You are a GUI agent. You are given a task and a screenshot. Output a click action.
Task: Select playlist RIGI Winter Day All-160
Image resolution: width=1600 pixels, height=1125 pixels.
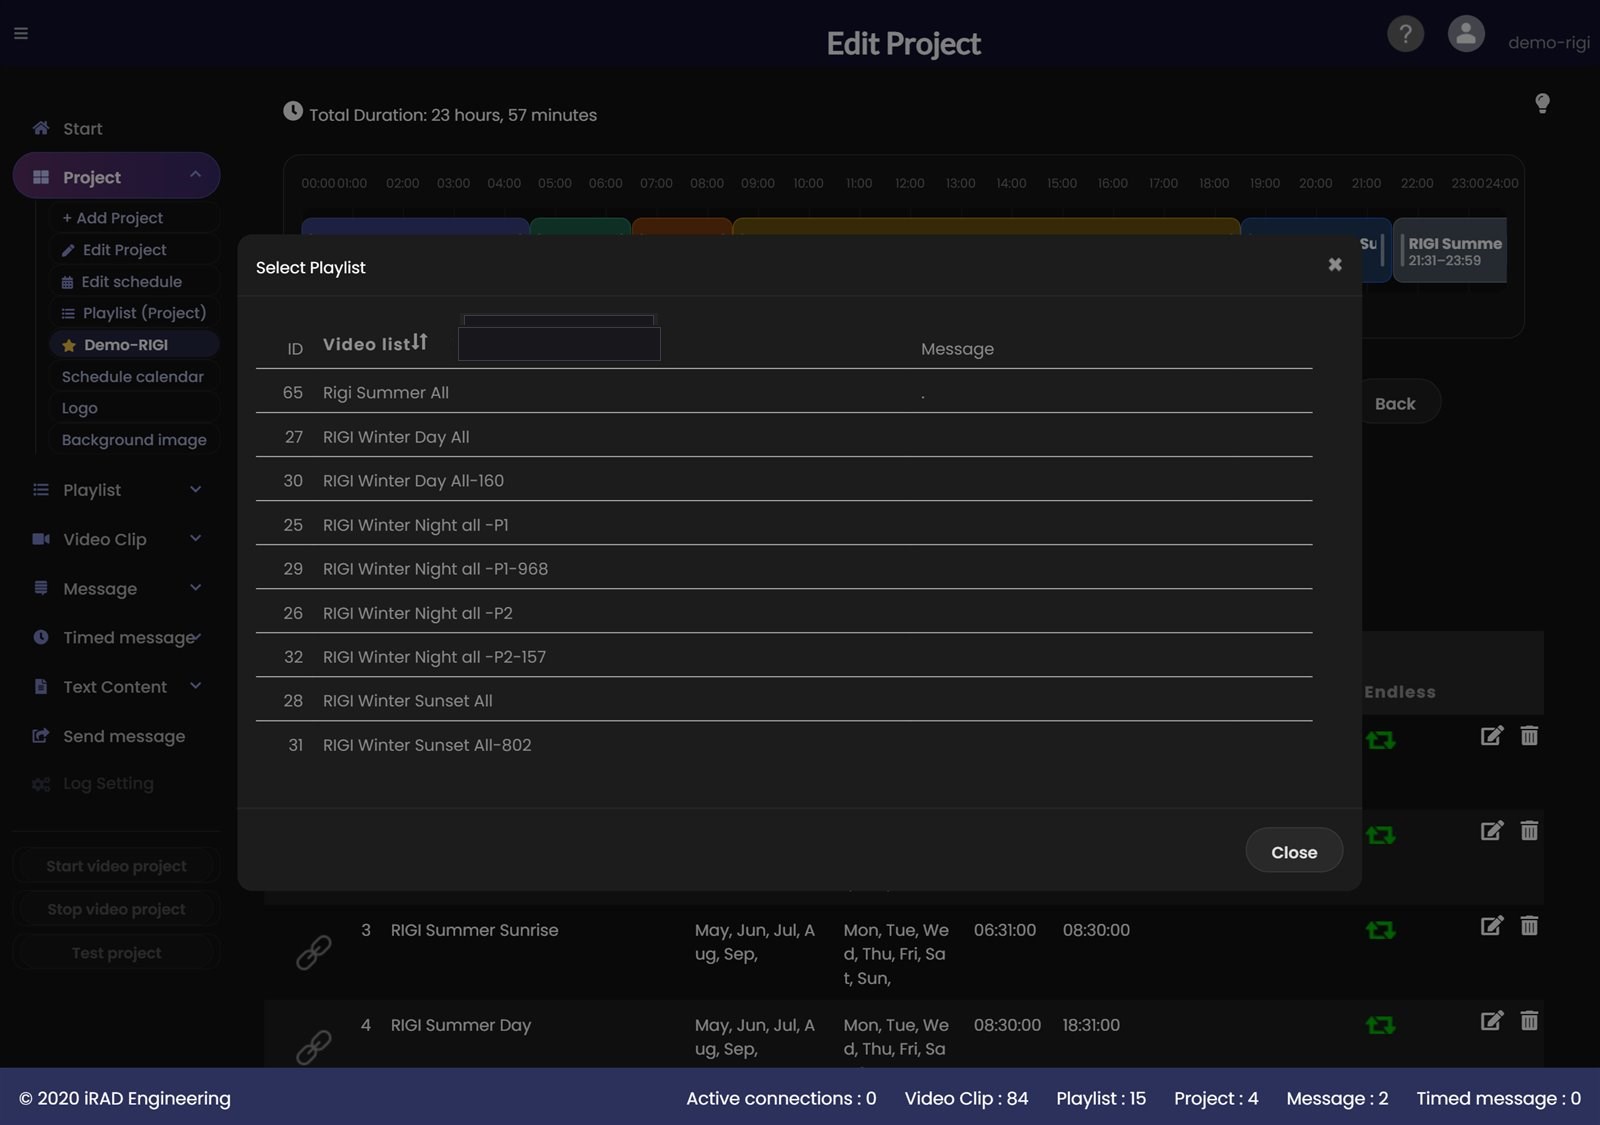(x=784, y=480)
